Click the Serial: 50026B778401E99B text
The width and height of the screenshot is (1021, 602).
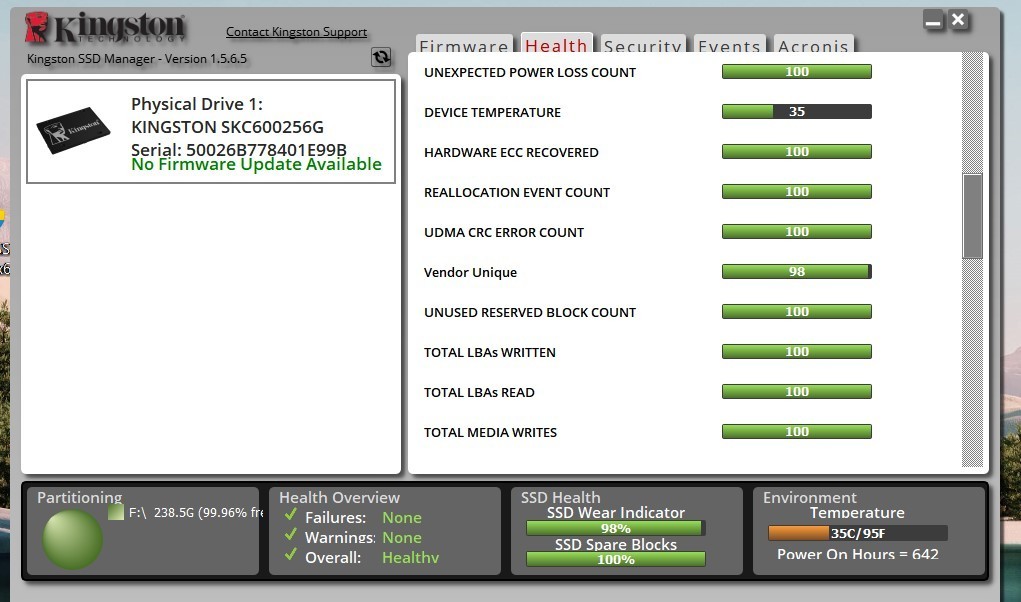[x=239, y=150]
